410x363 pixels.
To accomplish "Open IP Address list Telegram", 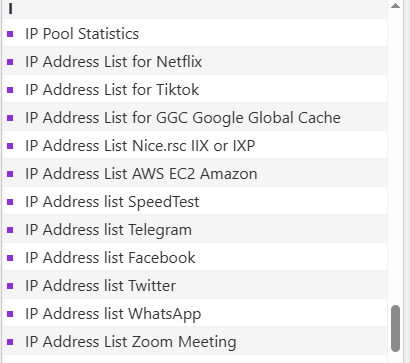I will click(109, 230).
